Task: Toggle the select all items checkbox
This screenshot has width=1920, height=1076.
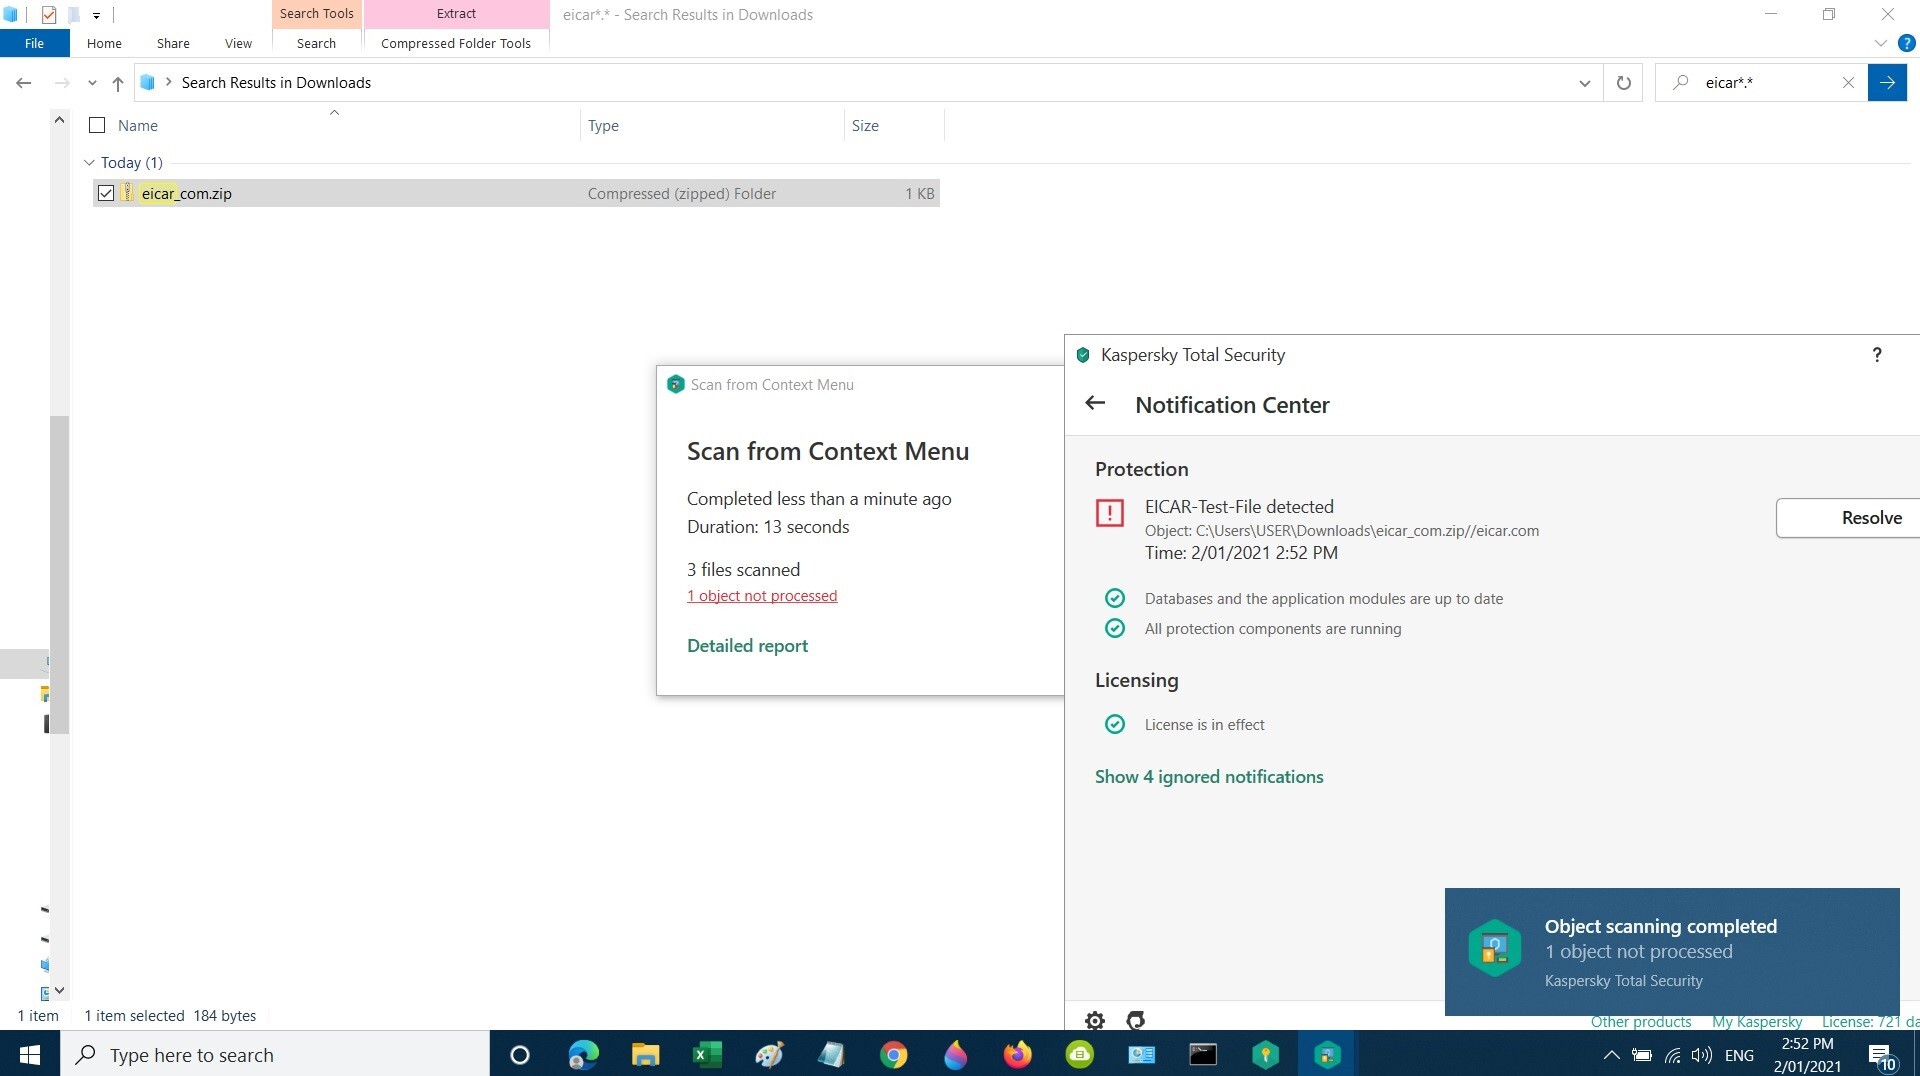Action: point(97,125)
